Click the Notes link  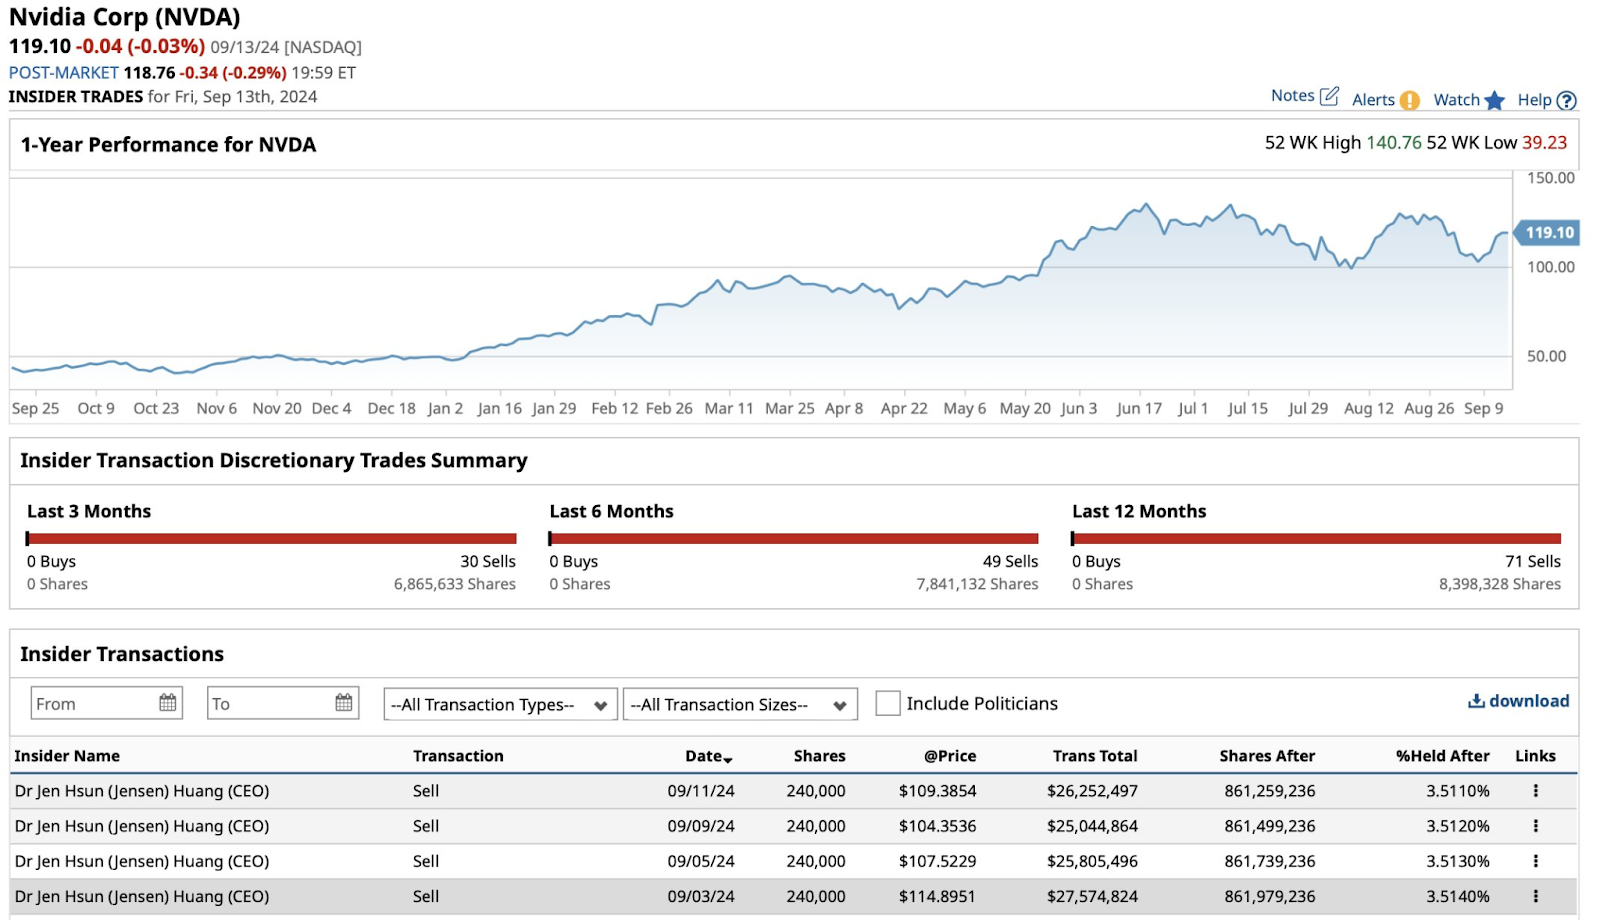(x=1292, y=95)
